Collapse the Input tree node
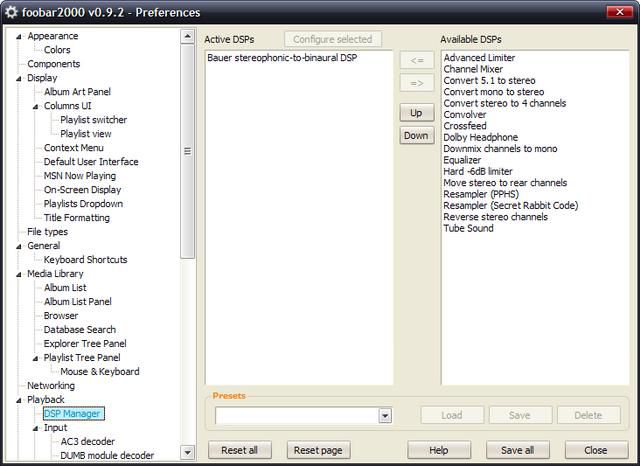This screenshot has width=640, height=466. click(x=36, y=428)
